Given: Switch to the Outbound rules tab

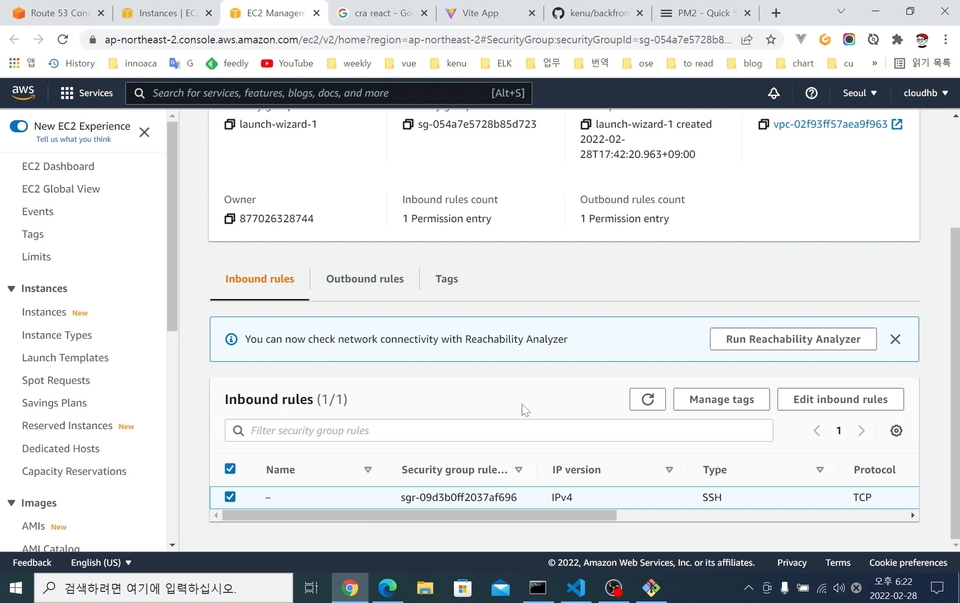Looking at the screenshot, I should 365,279.
